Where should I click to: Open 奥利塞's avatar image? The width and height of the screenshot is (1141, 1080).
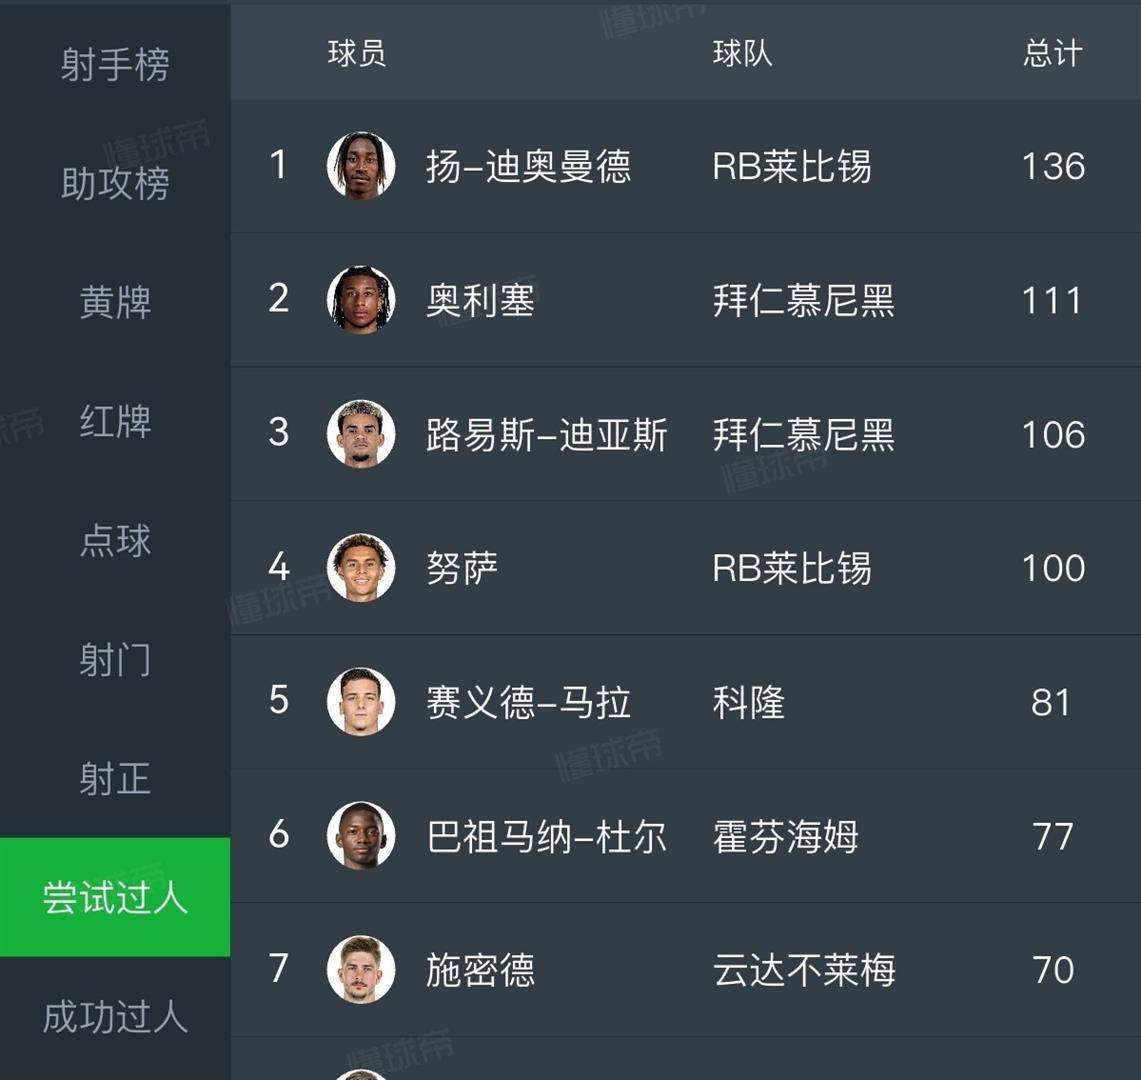[363, 300]
